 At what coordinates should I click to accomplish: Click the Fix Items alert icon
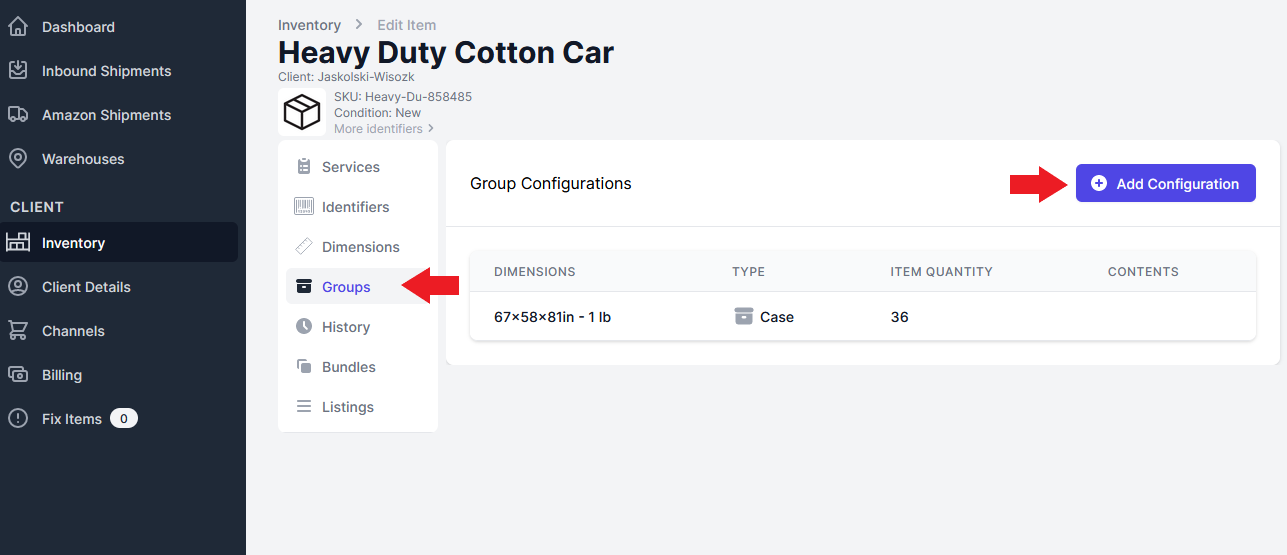(x=18, y=419)
